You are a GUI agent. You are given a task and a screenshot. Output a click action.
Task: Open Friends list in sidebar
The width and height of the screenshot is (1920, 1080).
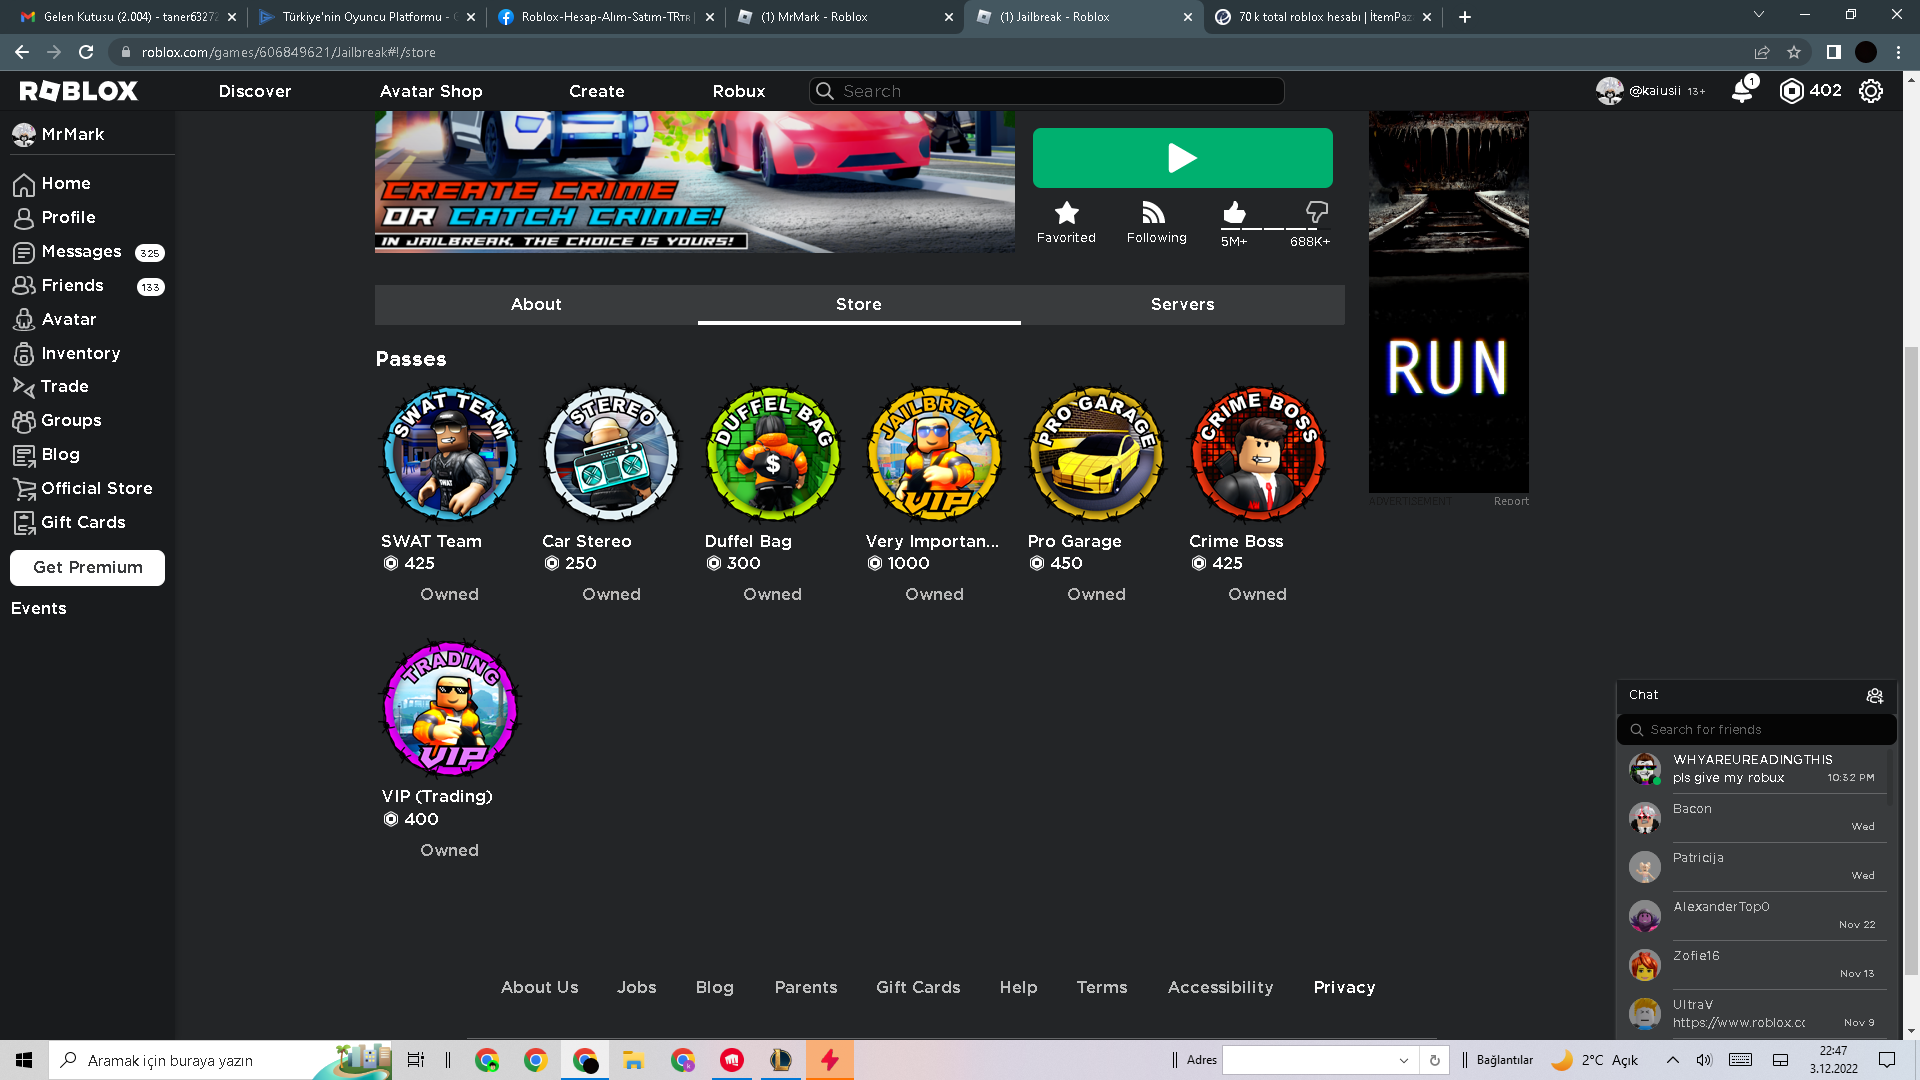(x=88, y=286)
